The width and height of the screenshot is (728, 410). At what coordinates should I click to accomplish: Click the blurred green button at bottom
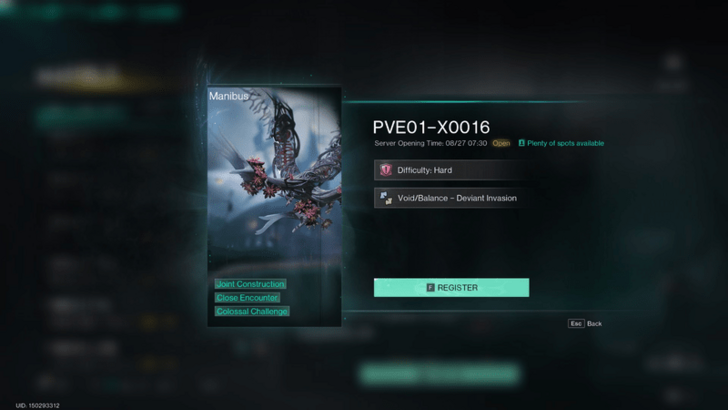[x=440, y=374]
